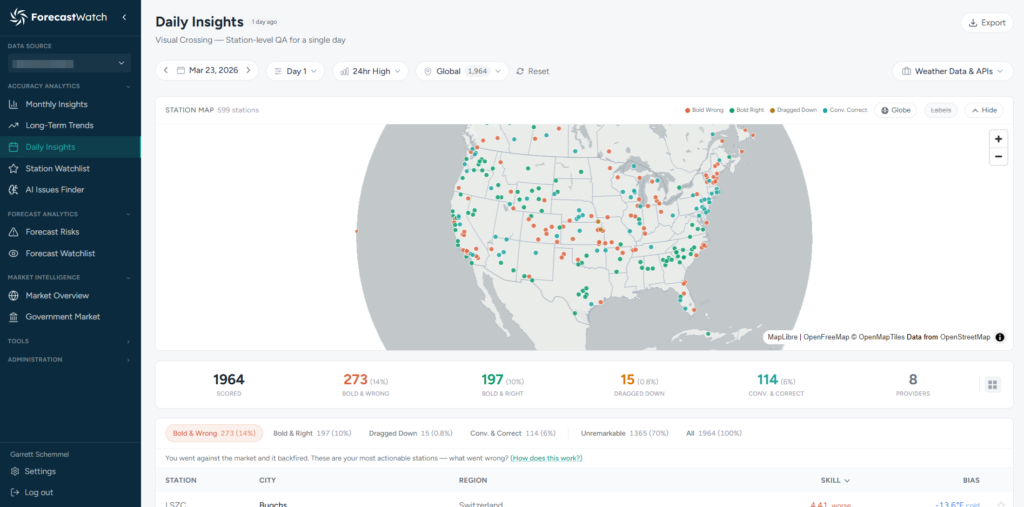
Task: Click the map attribution info icon
Action: pyautogui.click(x=999, y=337)
